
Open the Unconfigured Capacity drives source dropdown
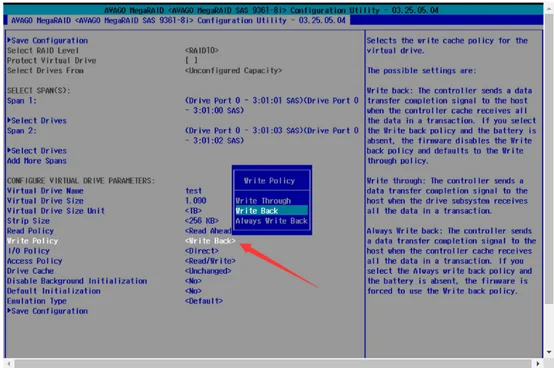pyautogui.click(x=234, y=71)
